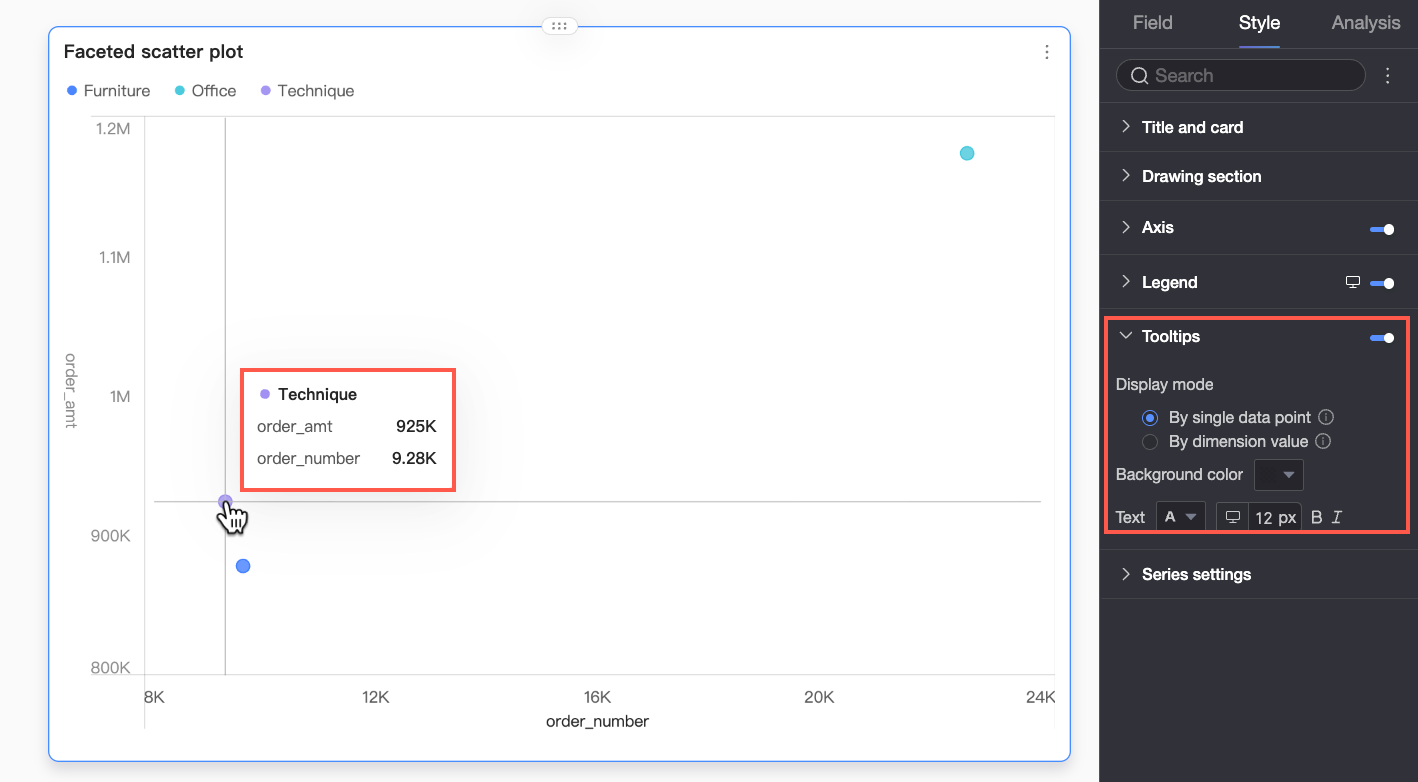Click the Display mode label
1418x782 pixels.
pyautogui.click(x=1164, y=384)
